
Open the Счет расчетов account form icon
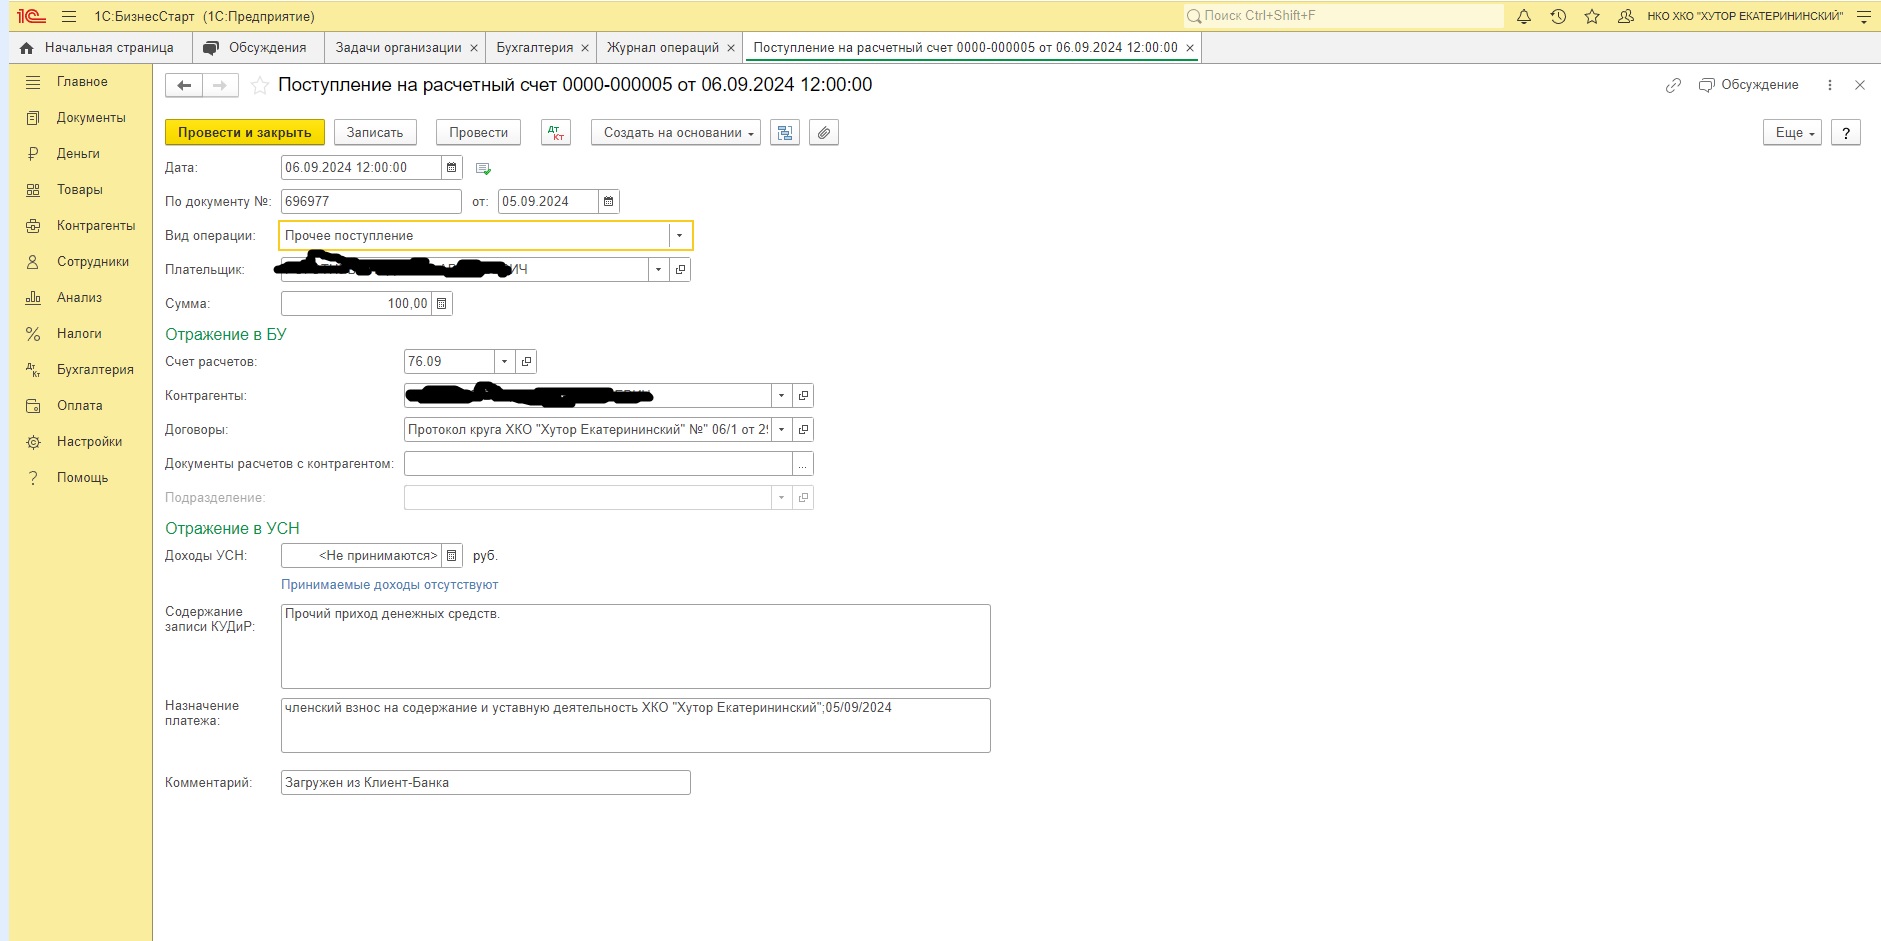526,362
